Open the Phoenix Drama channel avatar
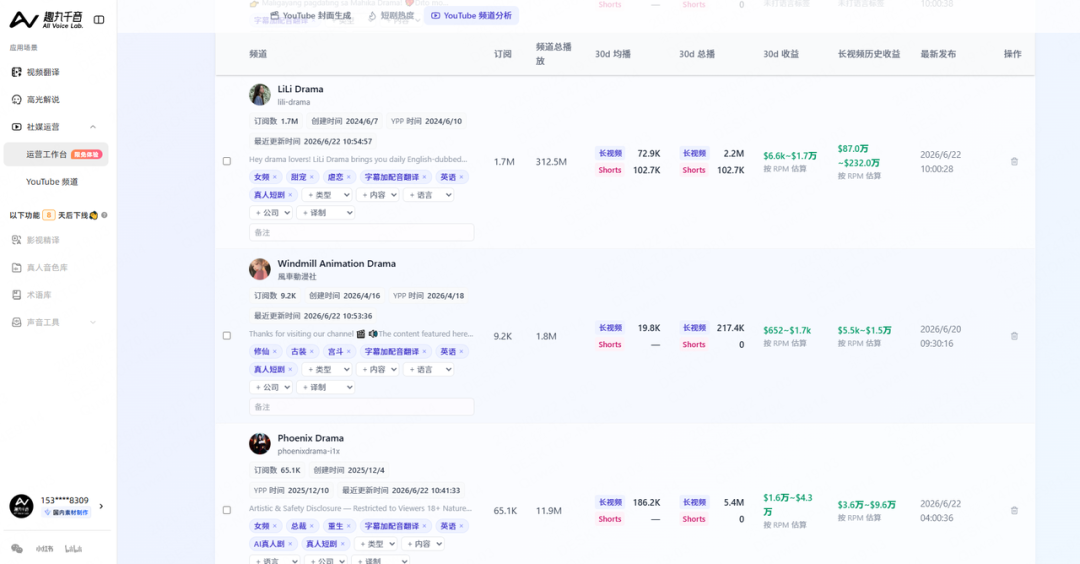Viewport: 1080px width, 564px height. click(260, 443)
